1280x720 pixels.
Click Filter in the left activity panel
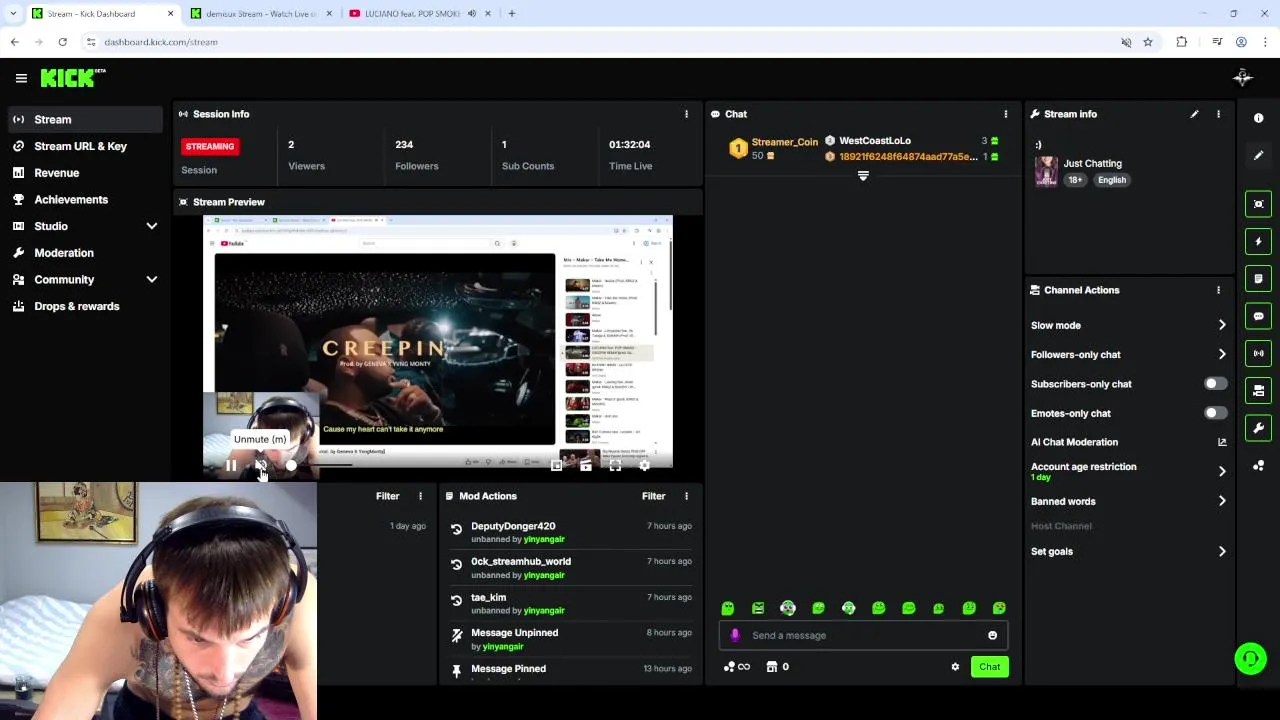click(387, 496)
